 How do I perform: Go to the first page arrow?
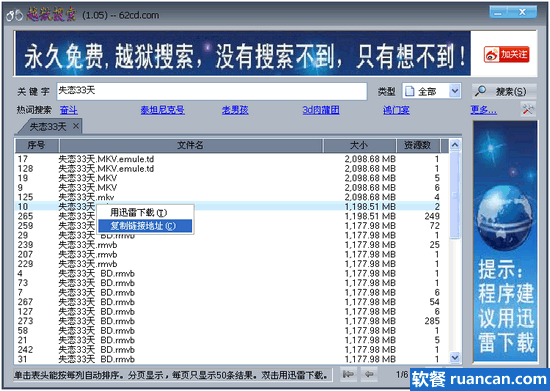348,375
